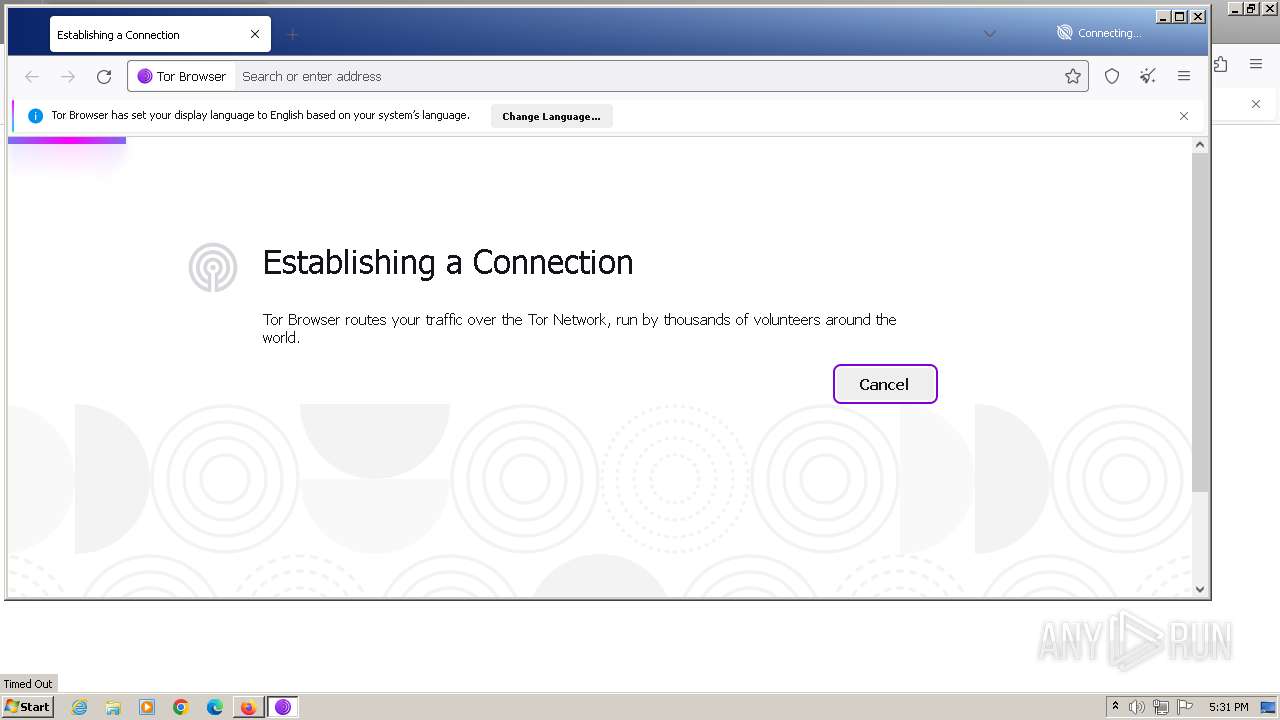Show hidden system tray icons
1280x720 pixels.
click(1115, 706)
